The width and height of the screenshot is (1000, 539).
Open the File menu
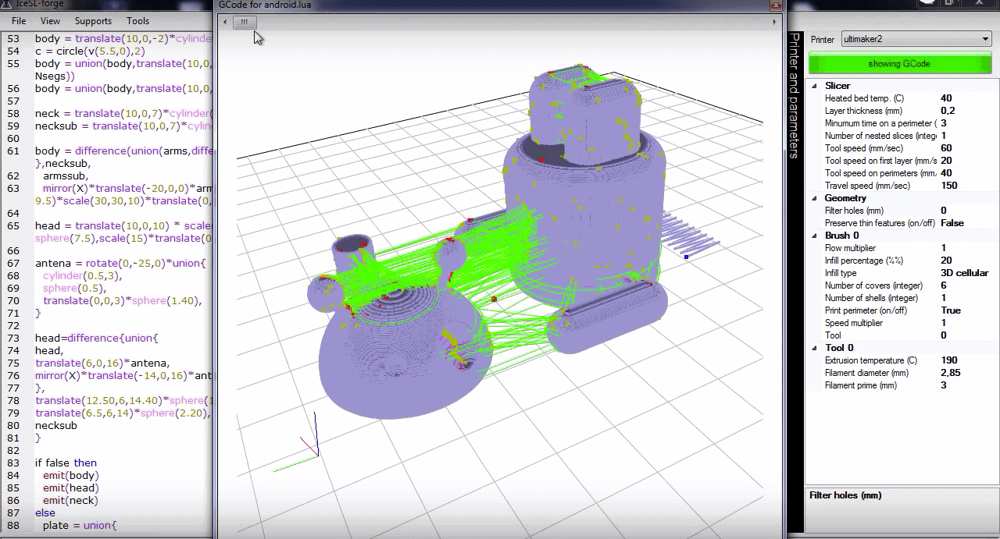pyautogui.click(x=18, y=21)
